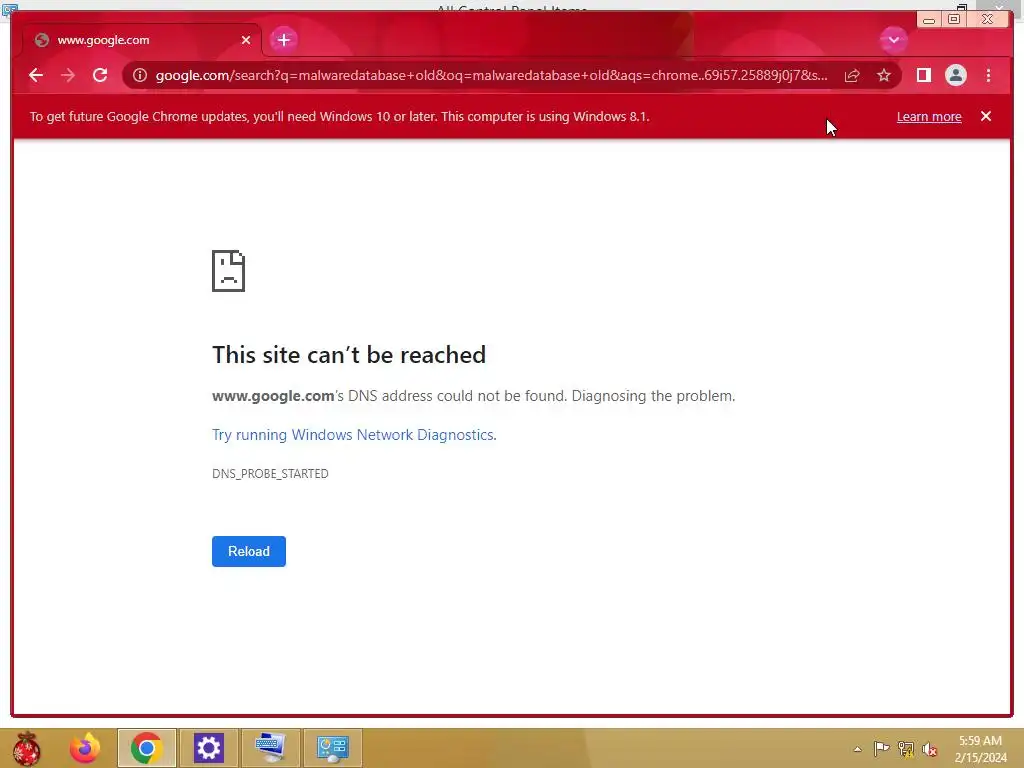Open the gear settings app on taskbar
The height and width of the screenshot is (768, 1024).
click(208, 748)
